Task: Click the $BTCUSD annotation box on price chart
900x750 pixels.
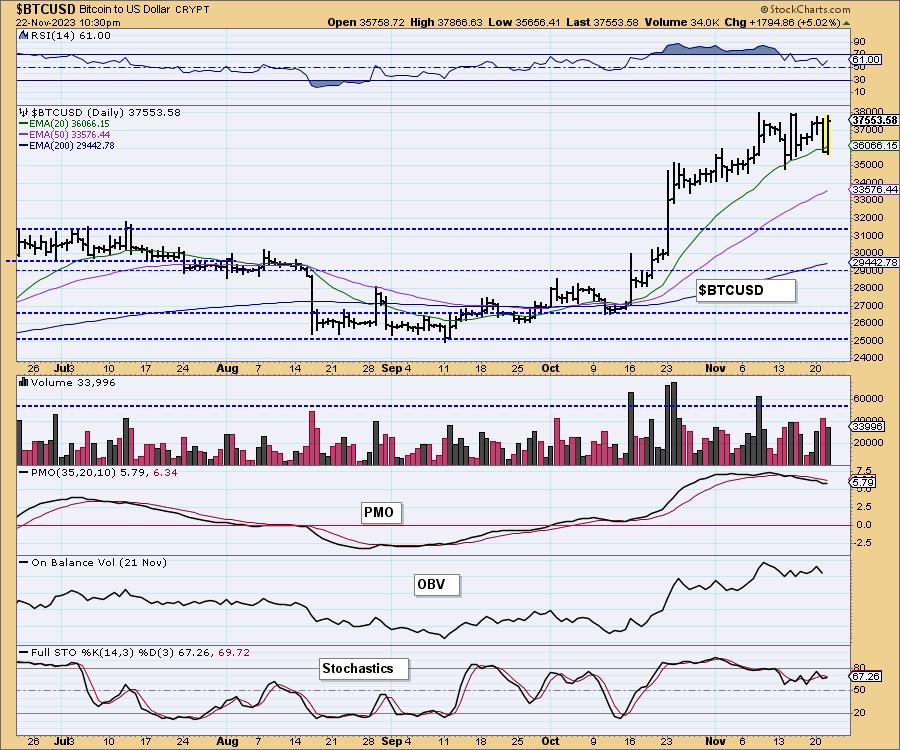Action: click(746, 290)
